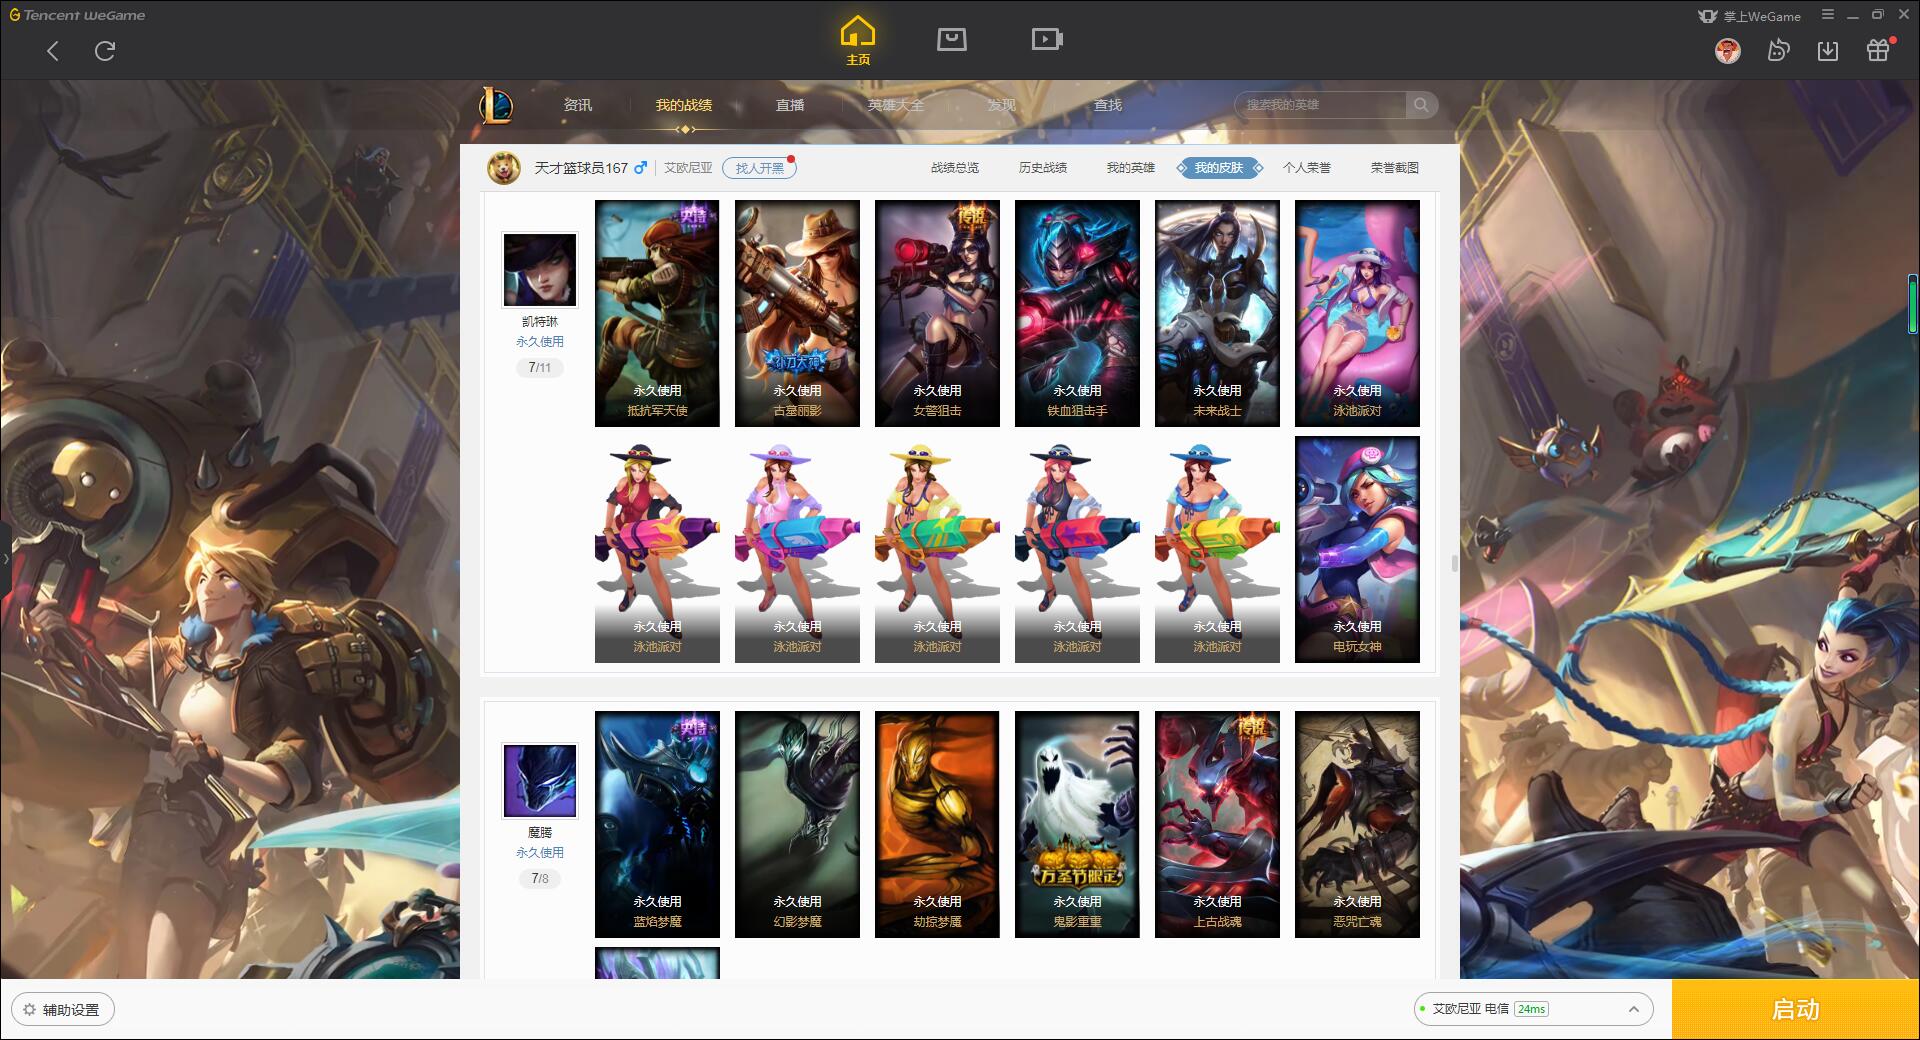
Task: Click the user avatar in top bar
Action: (1727, 51)
